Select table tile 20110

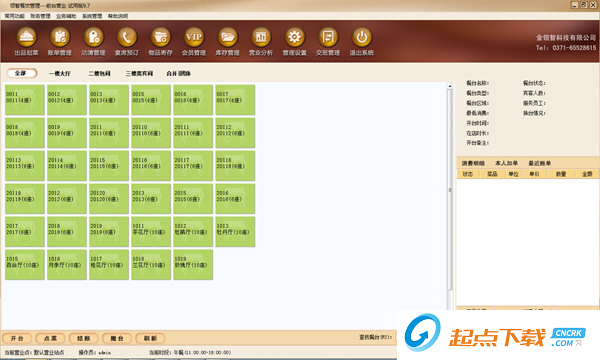tap(151, 133)
